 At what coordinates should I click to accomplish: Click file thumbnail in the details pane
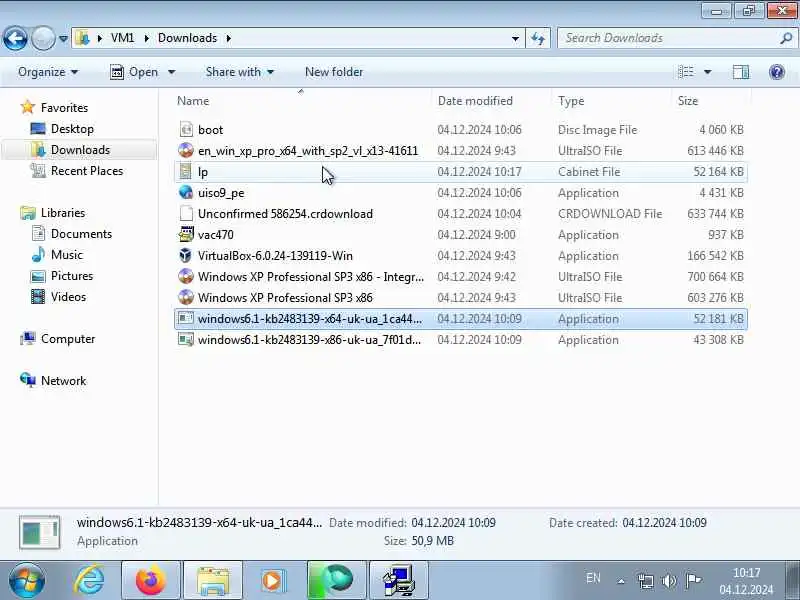pos(39,532)
